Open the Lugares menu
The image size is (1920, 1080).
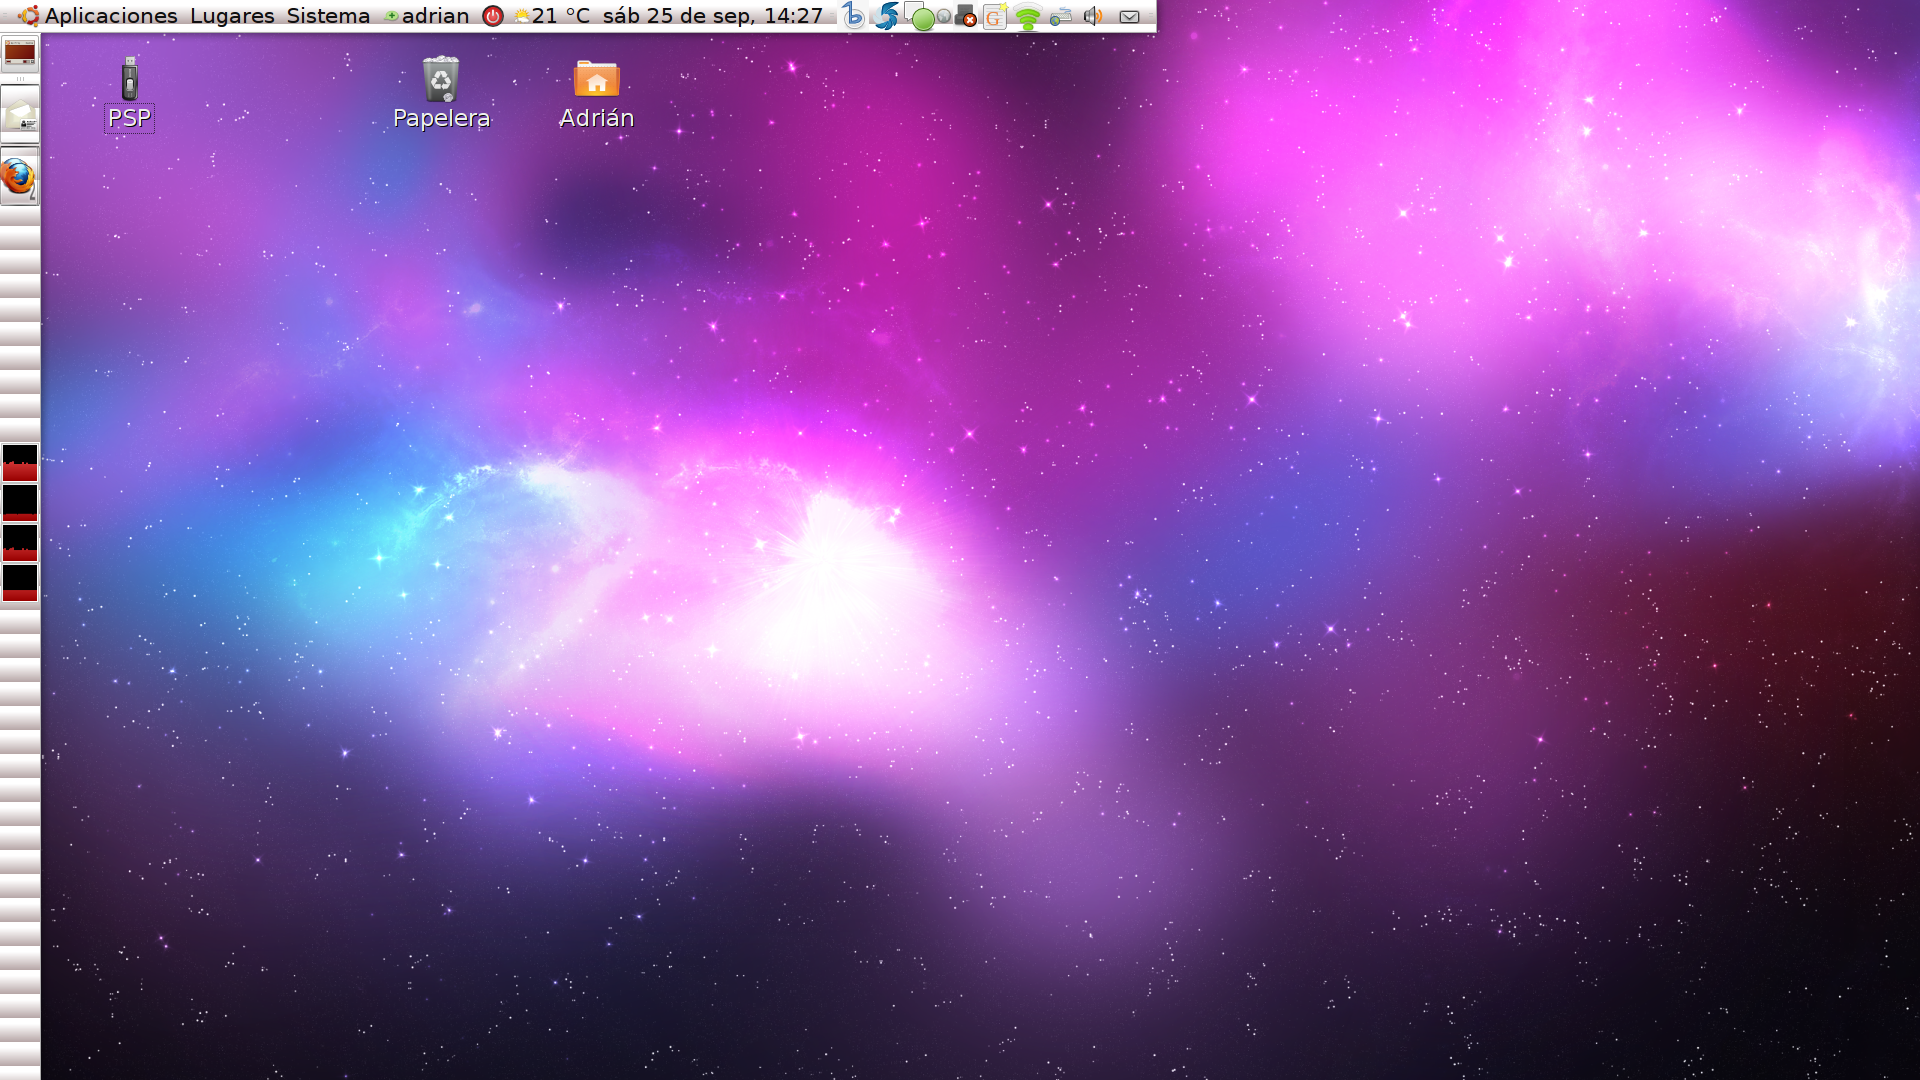[x=232, y=16]
